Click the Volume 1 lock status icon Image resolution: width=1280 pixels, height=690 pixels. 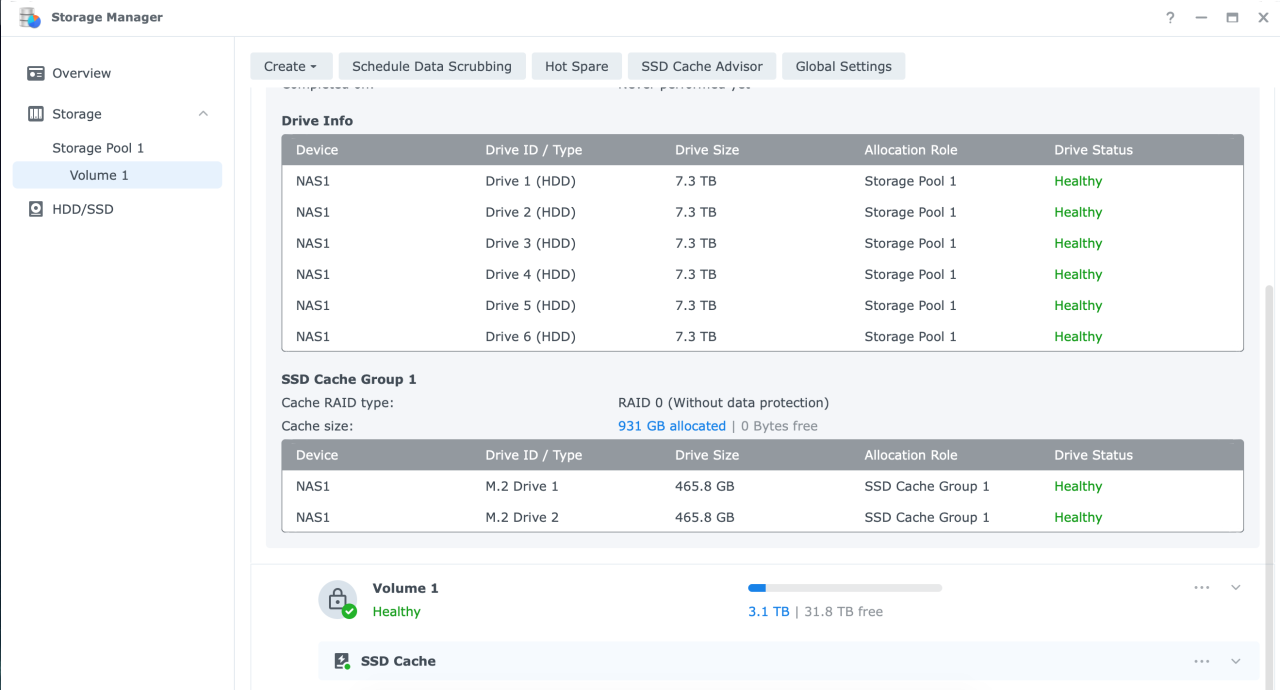point(338,600)
